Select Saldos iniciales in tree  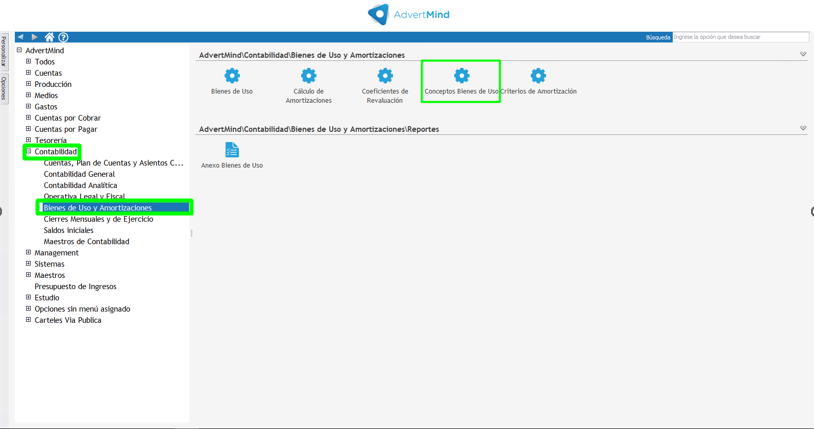tap(69, 230)
